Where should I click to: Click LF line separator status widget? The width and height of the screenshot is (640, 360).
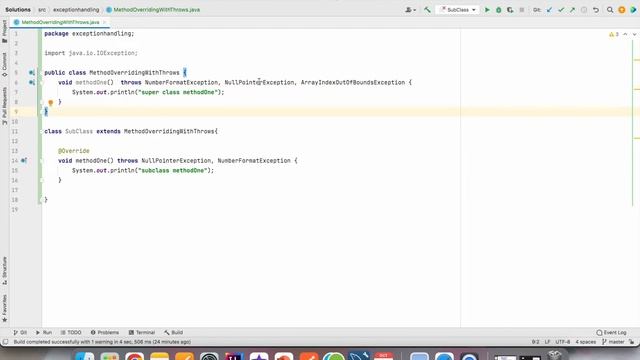[x=547, y=342]
